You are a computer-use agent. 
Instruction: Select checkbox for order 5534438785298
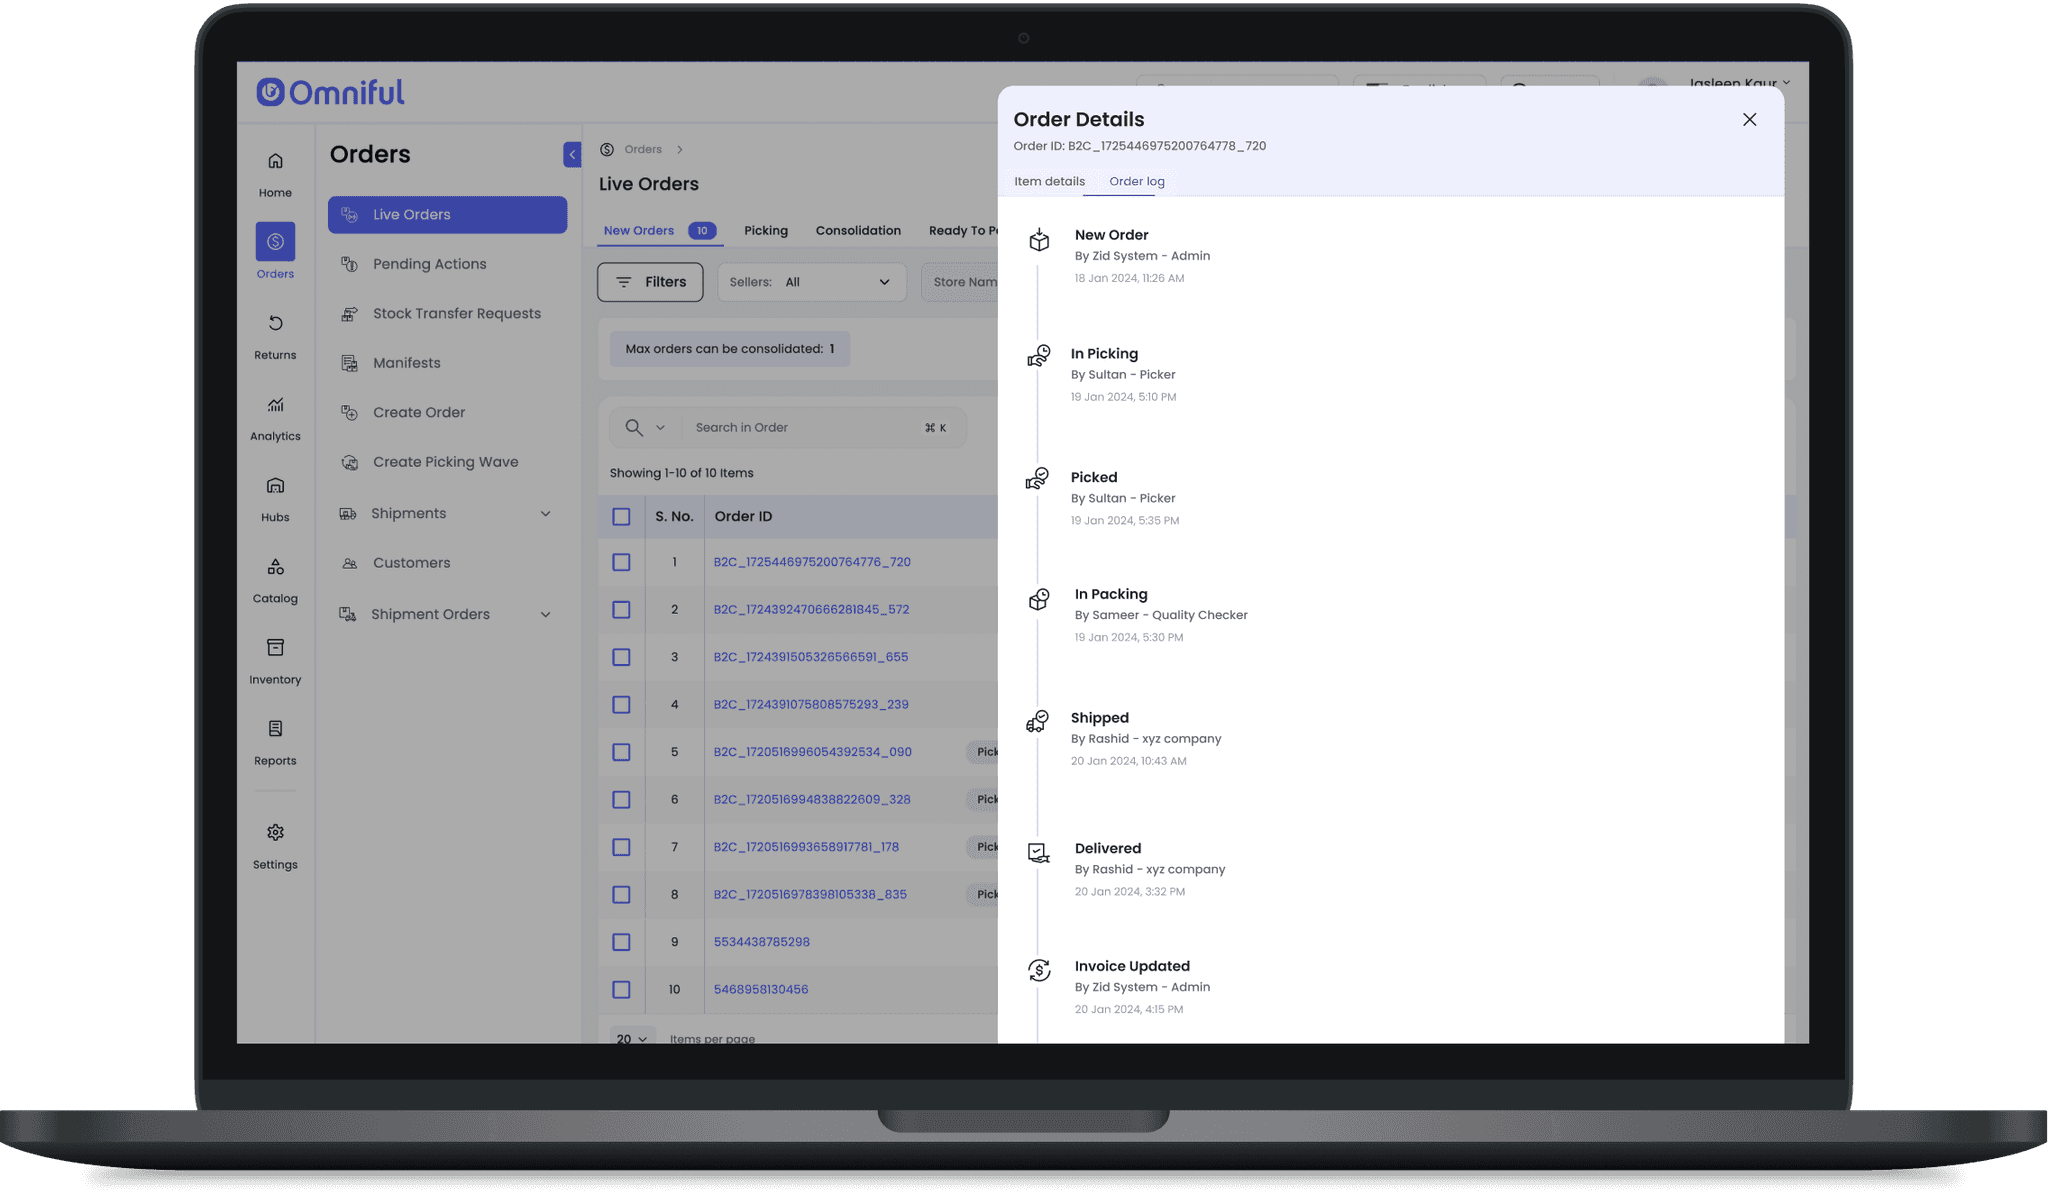(621, 942)
